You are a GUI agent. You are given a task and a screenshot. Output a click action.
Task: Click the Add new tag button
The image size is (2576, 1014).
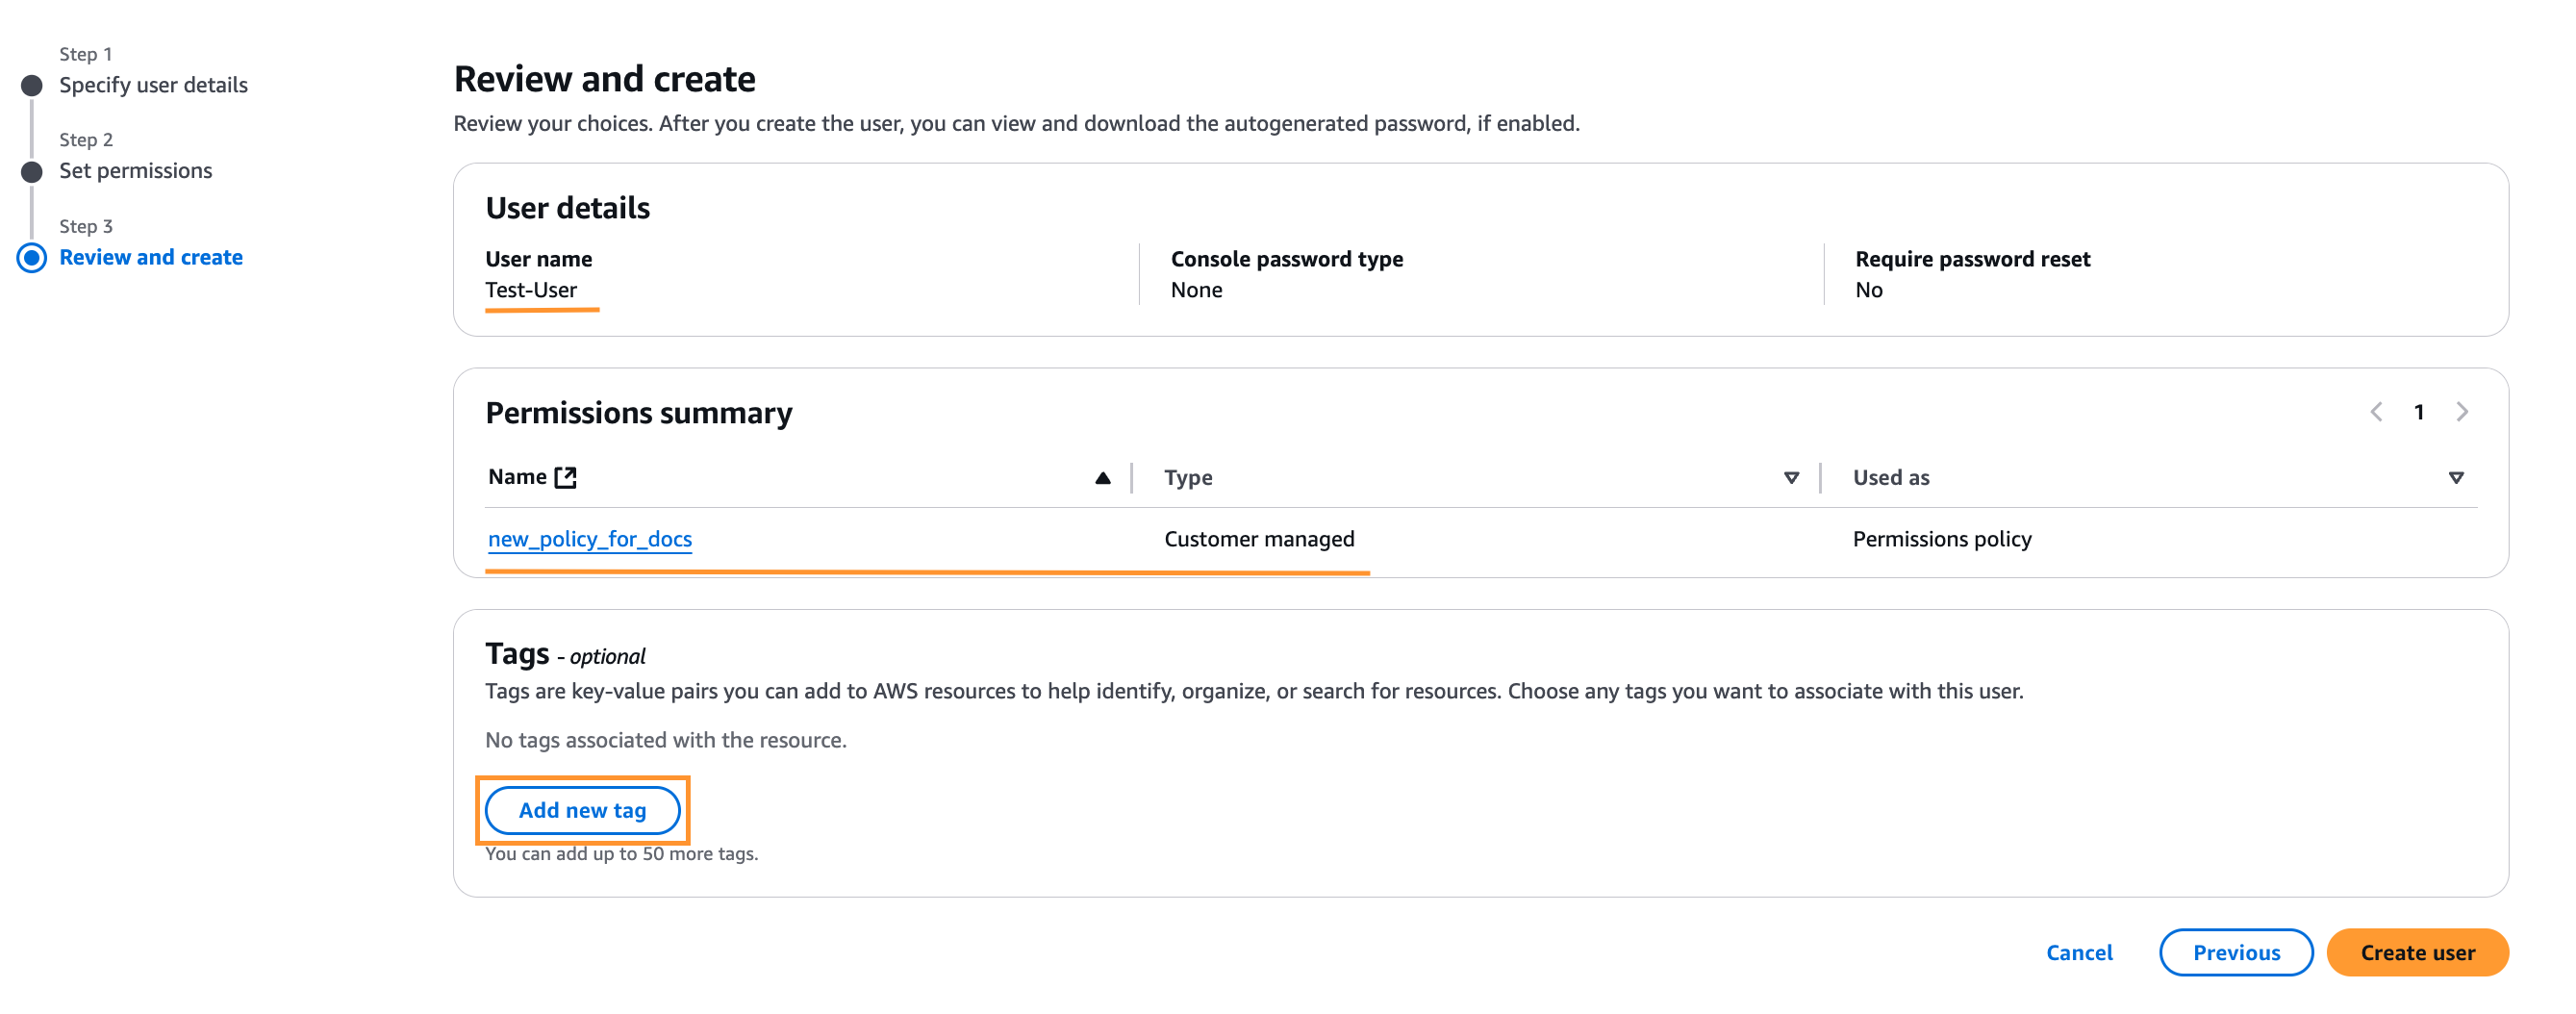582,810
